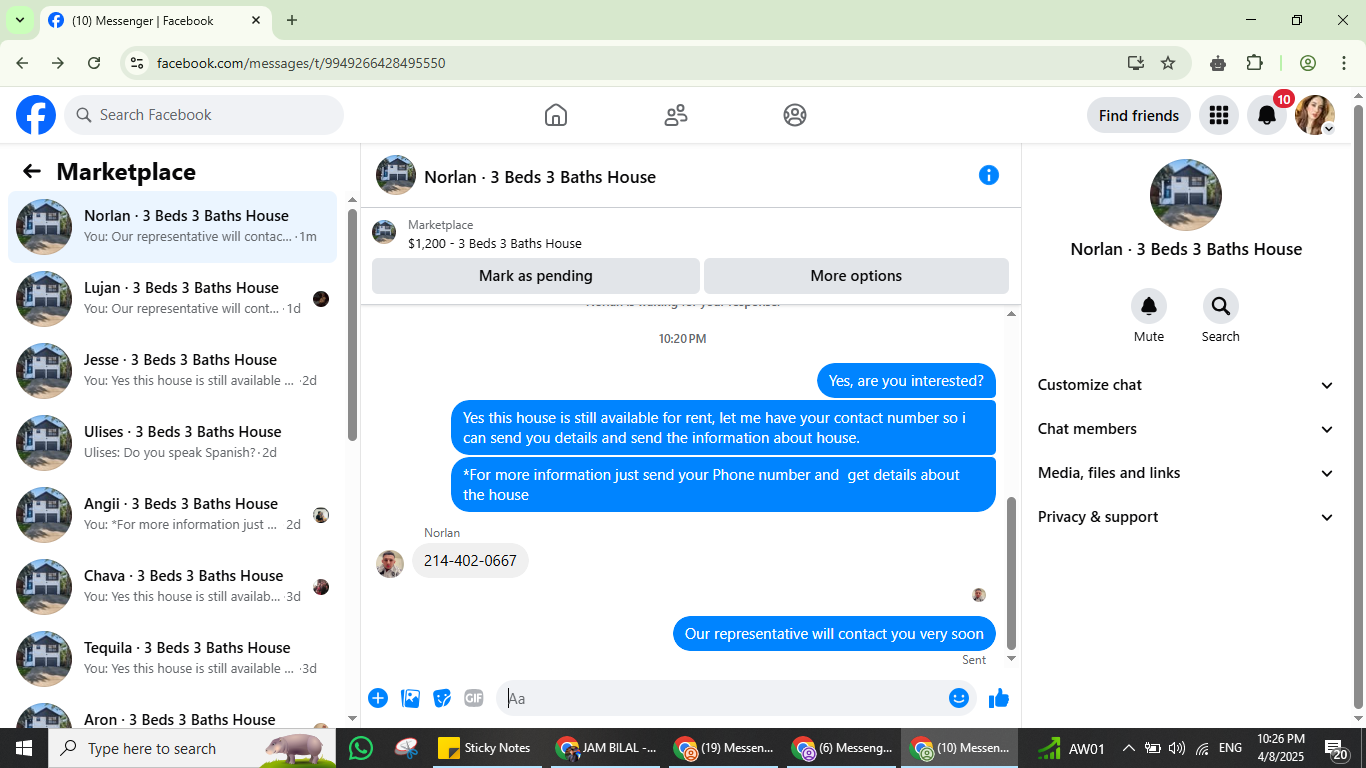1366x768 pixels.
Task: Open conversation information icon
Action: coord(989,175)
